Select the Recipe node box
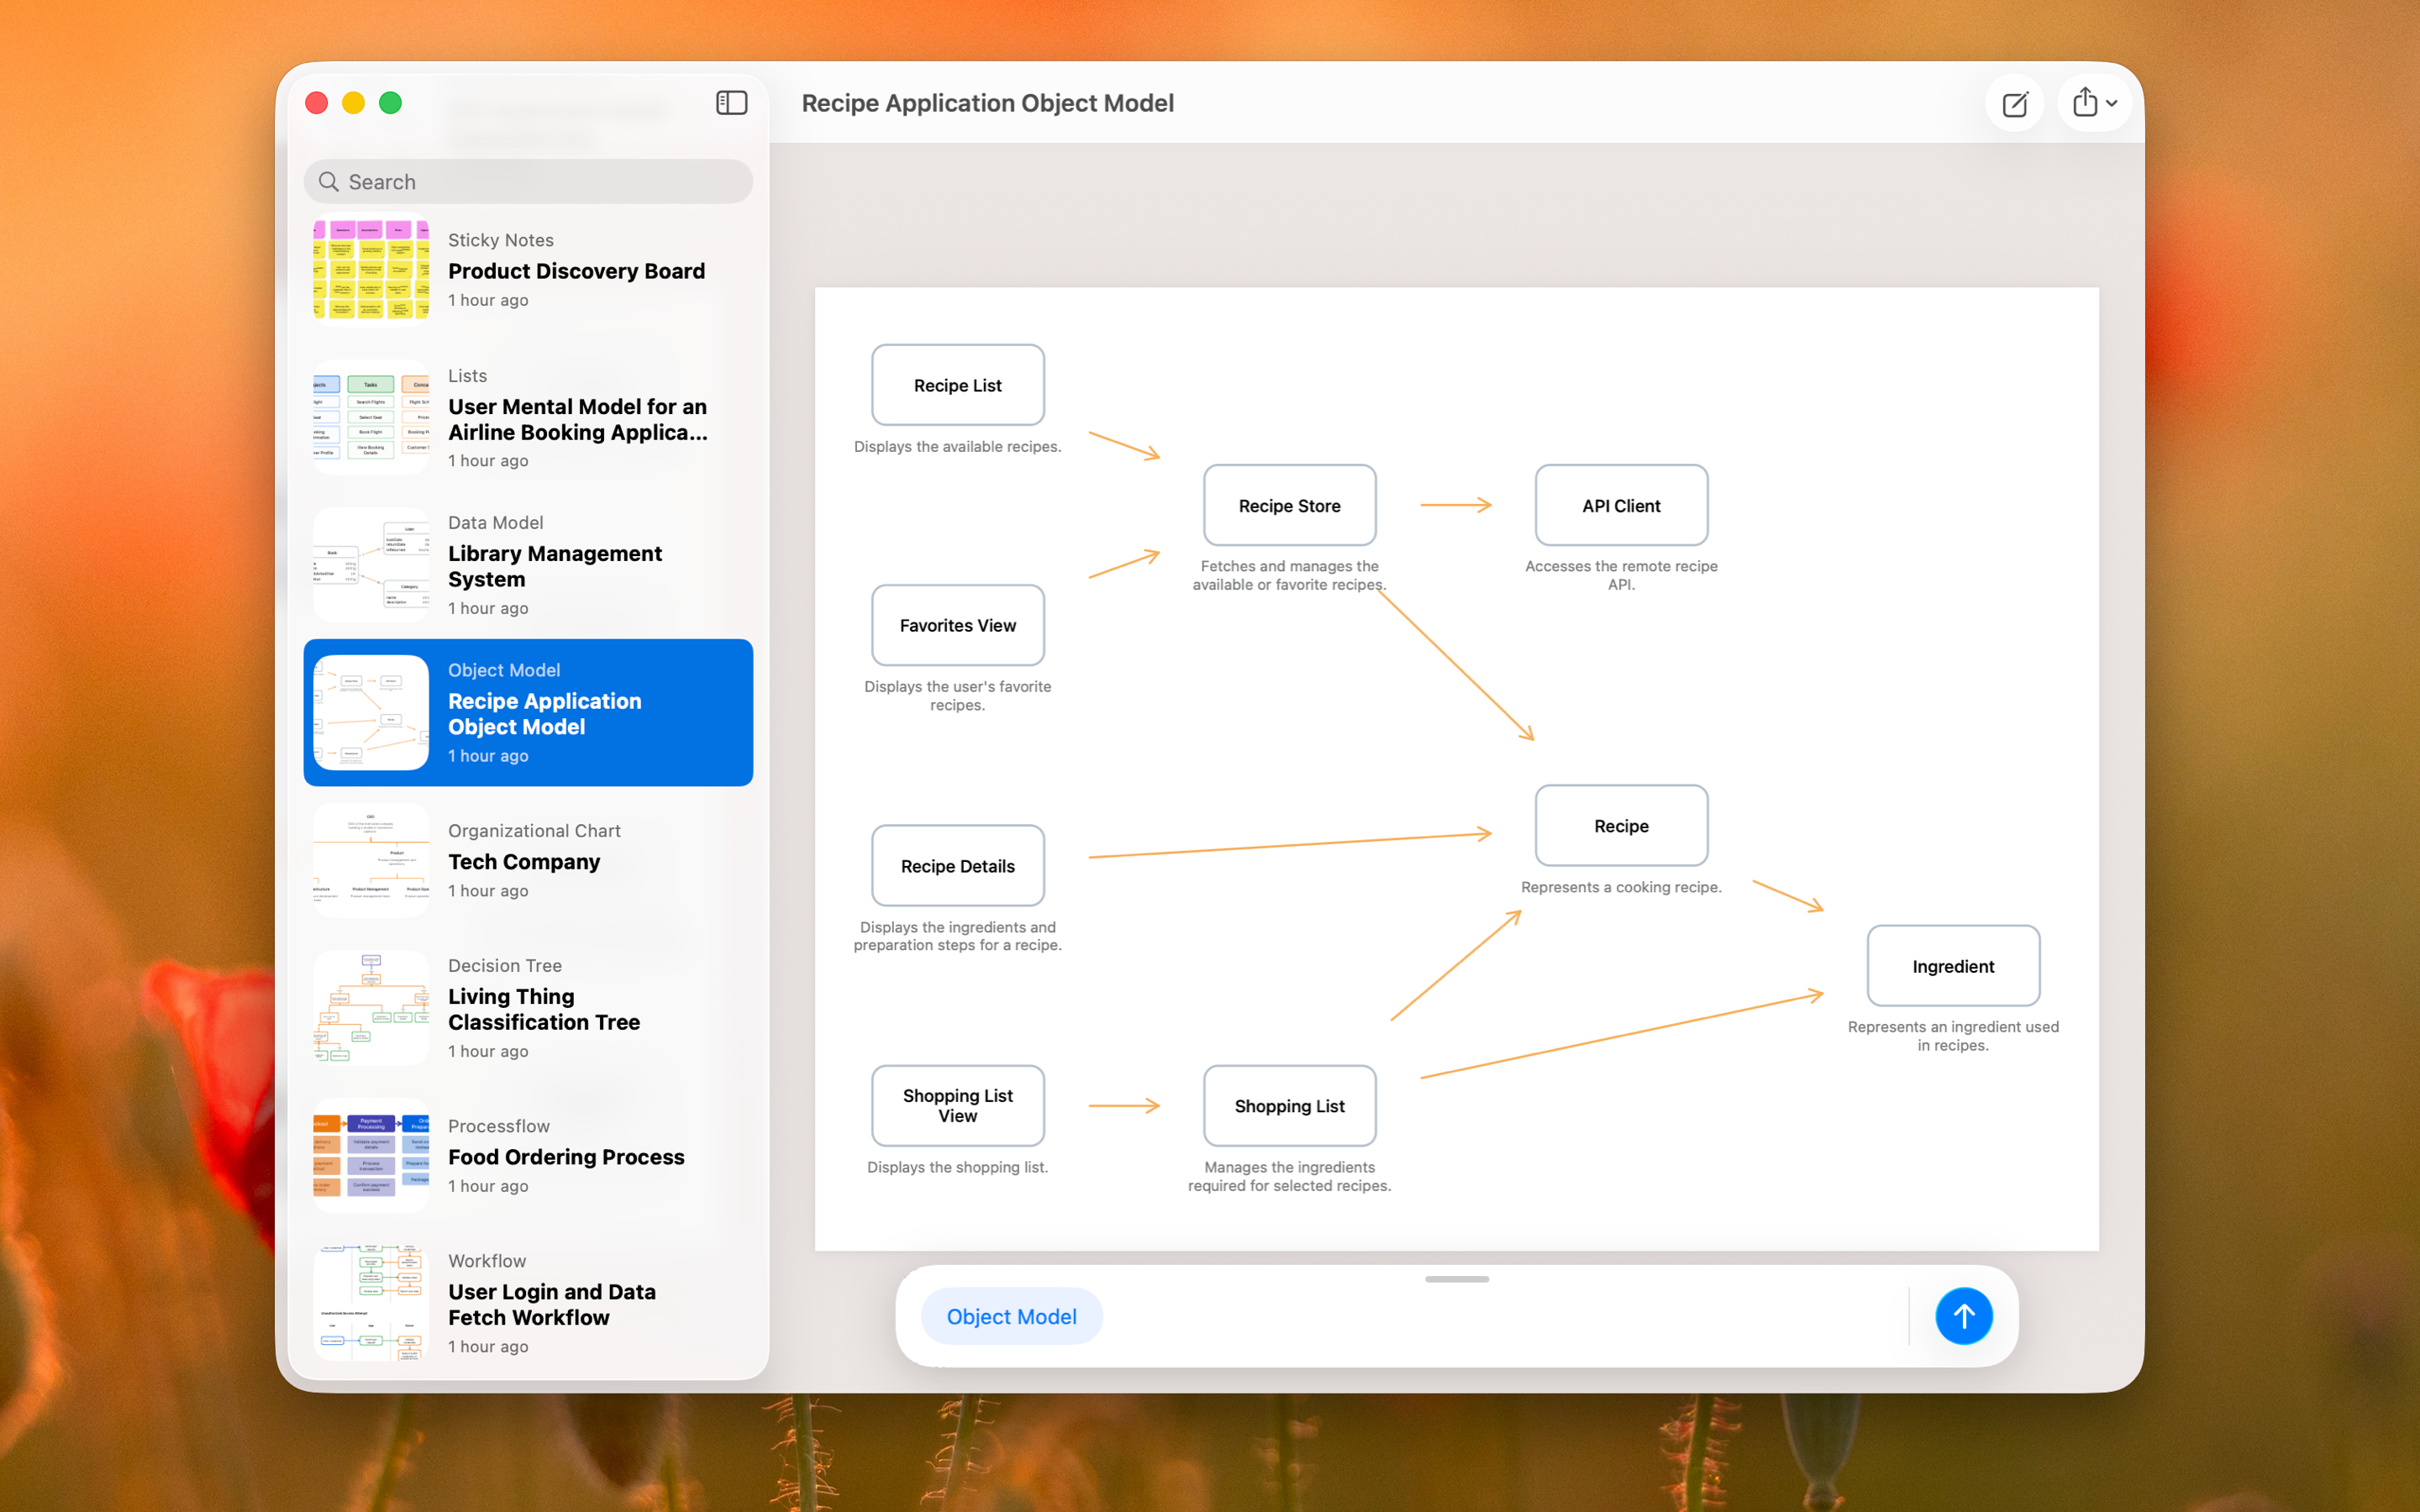 1621,826
